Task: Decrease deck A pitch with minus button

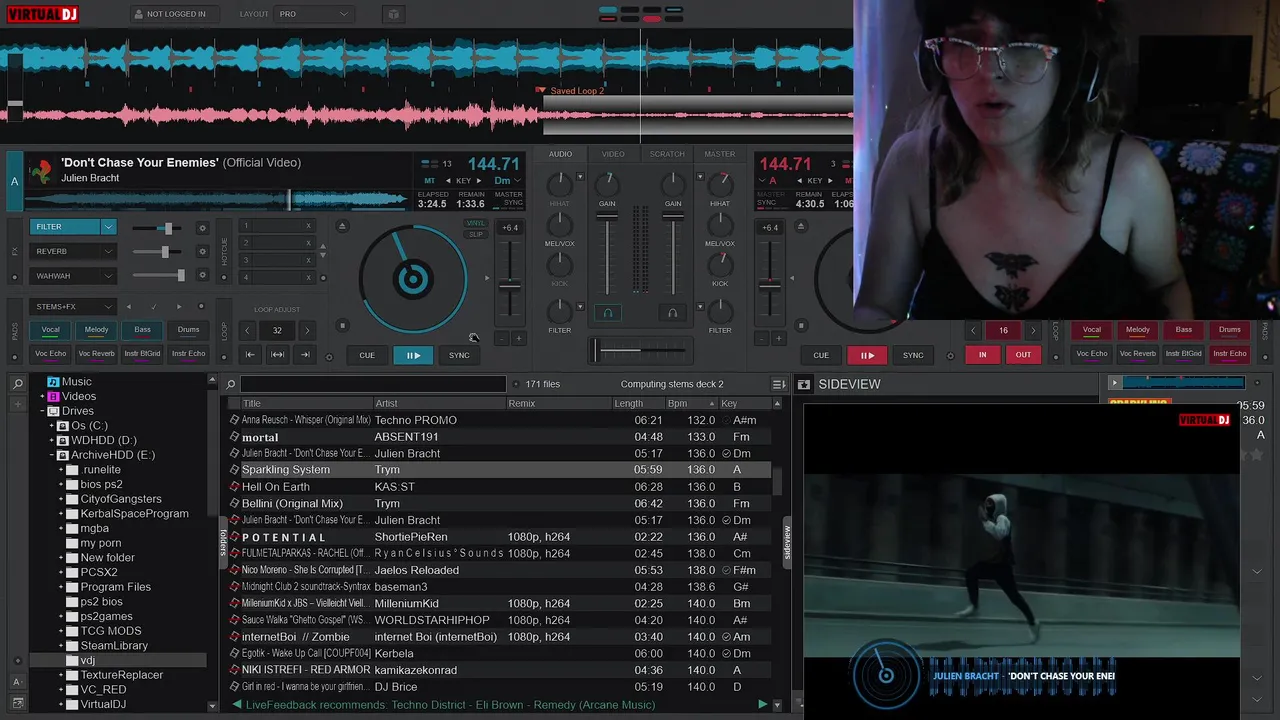Action: (x=502, y=338)
